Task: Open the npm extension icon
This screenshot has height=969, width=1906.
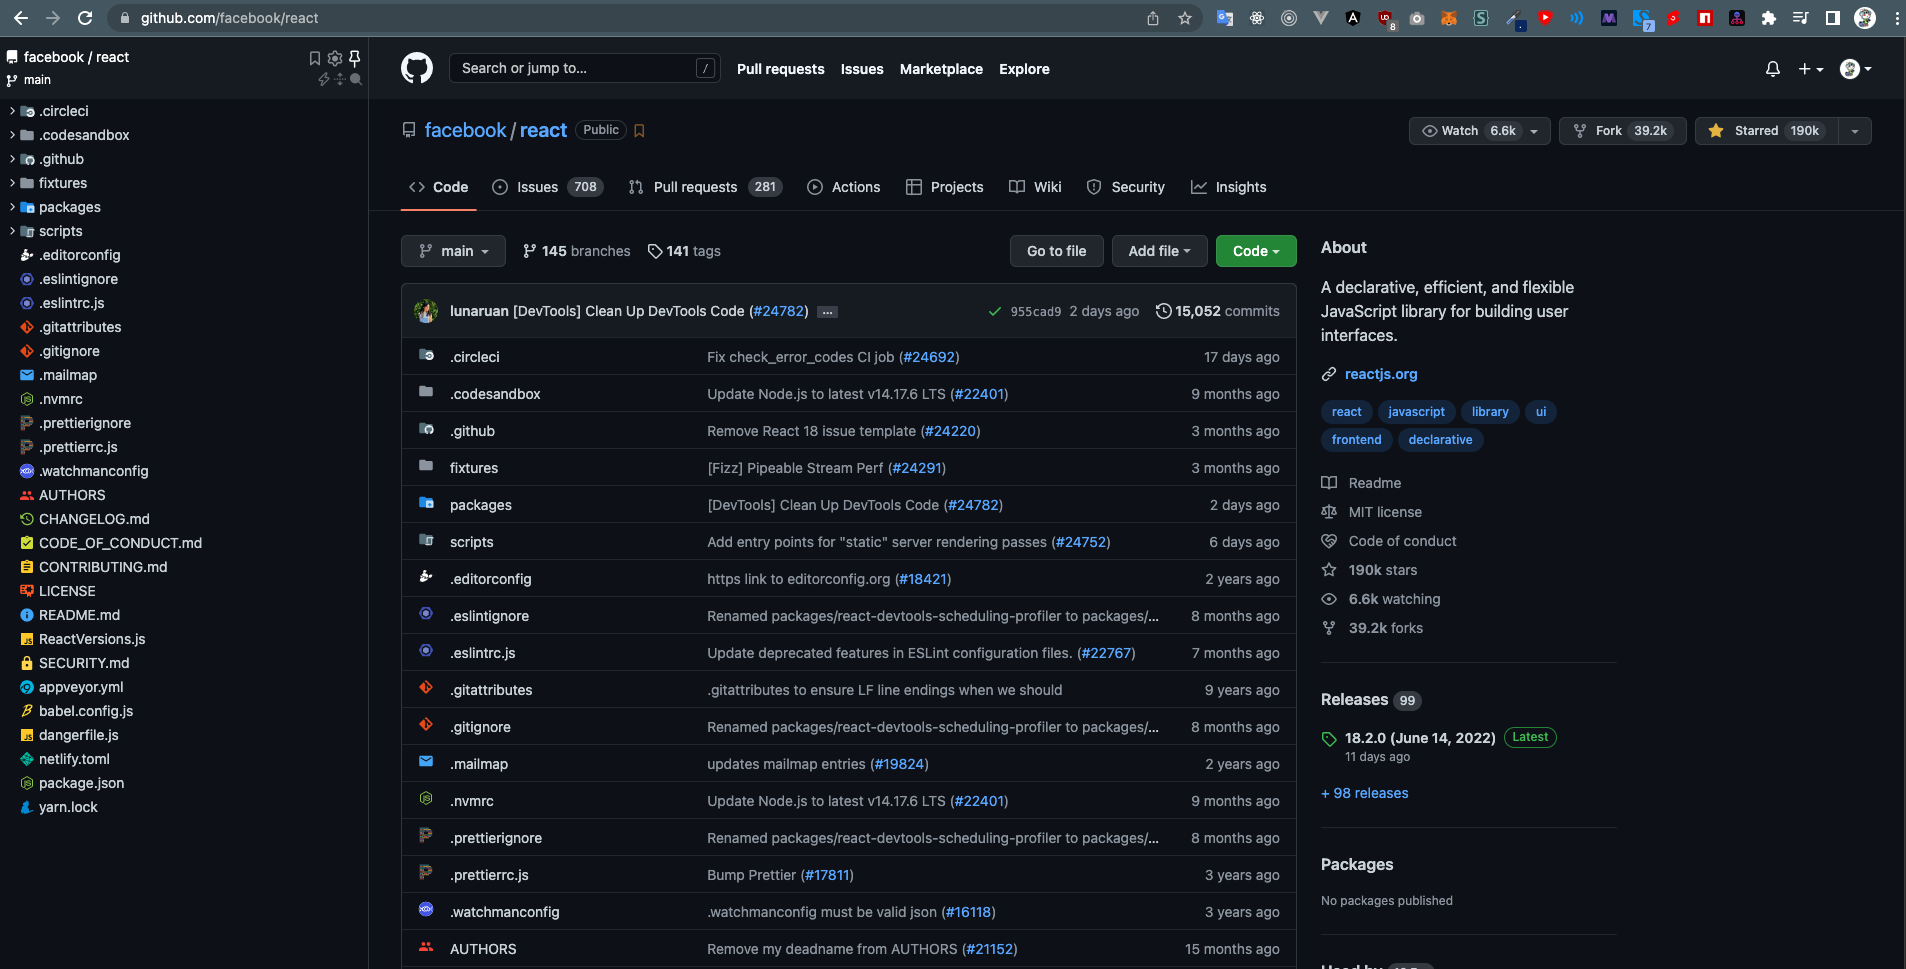Action: [1705, 18]
